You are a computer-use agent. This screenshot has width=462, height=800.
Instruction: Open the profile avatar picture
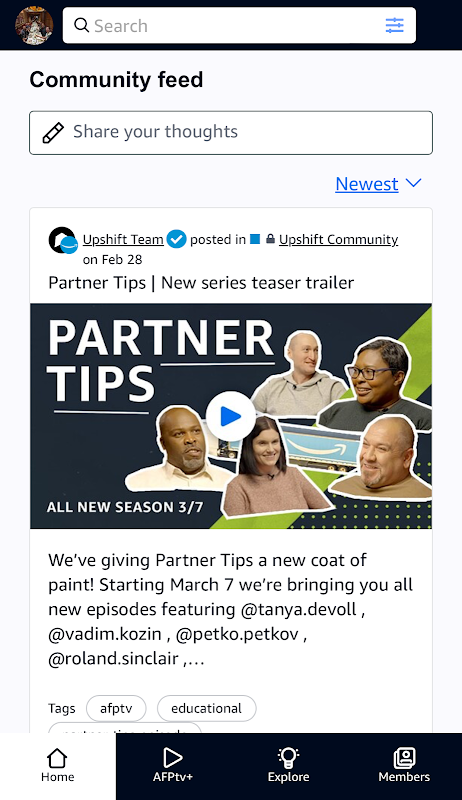point(34,26)
